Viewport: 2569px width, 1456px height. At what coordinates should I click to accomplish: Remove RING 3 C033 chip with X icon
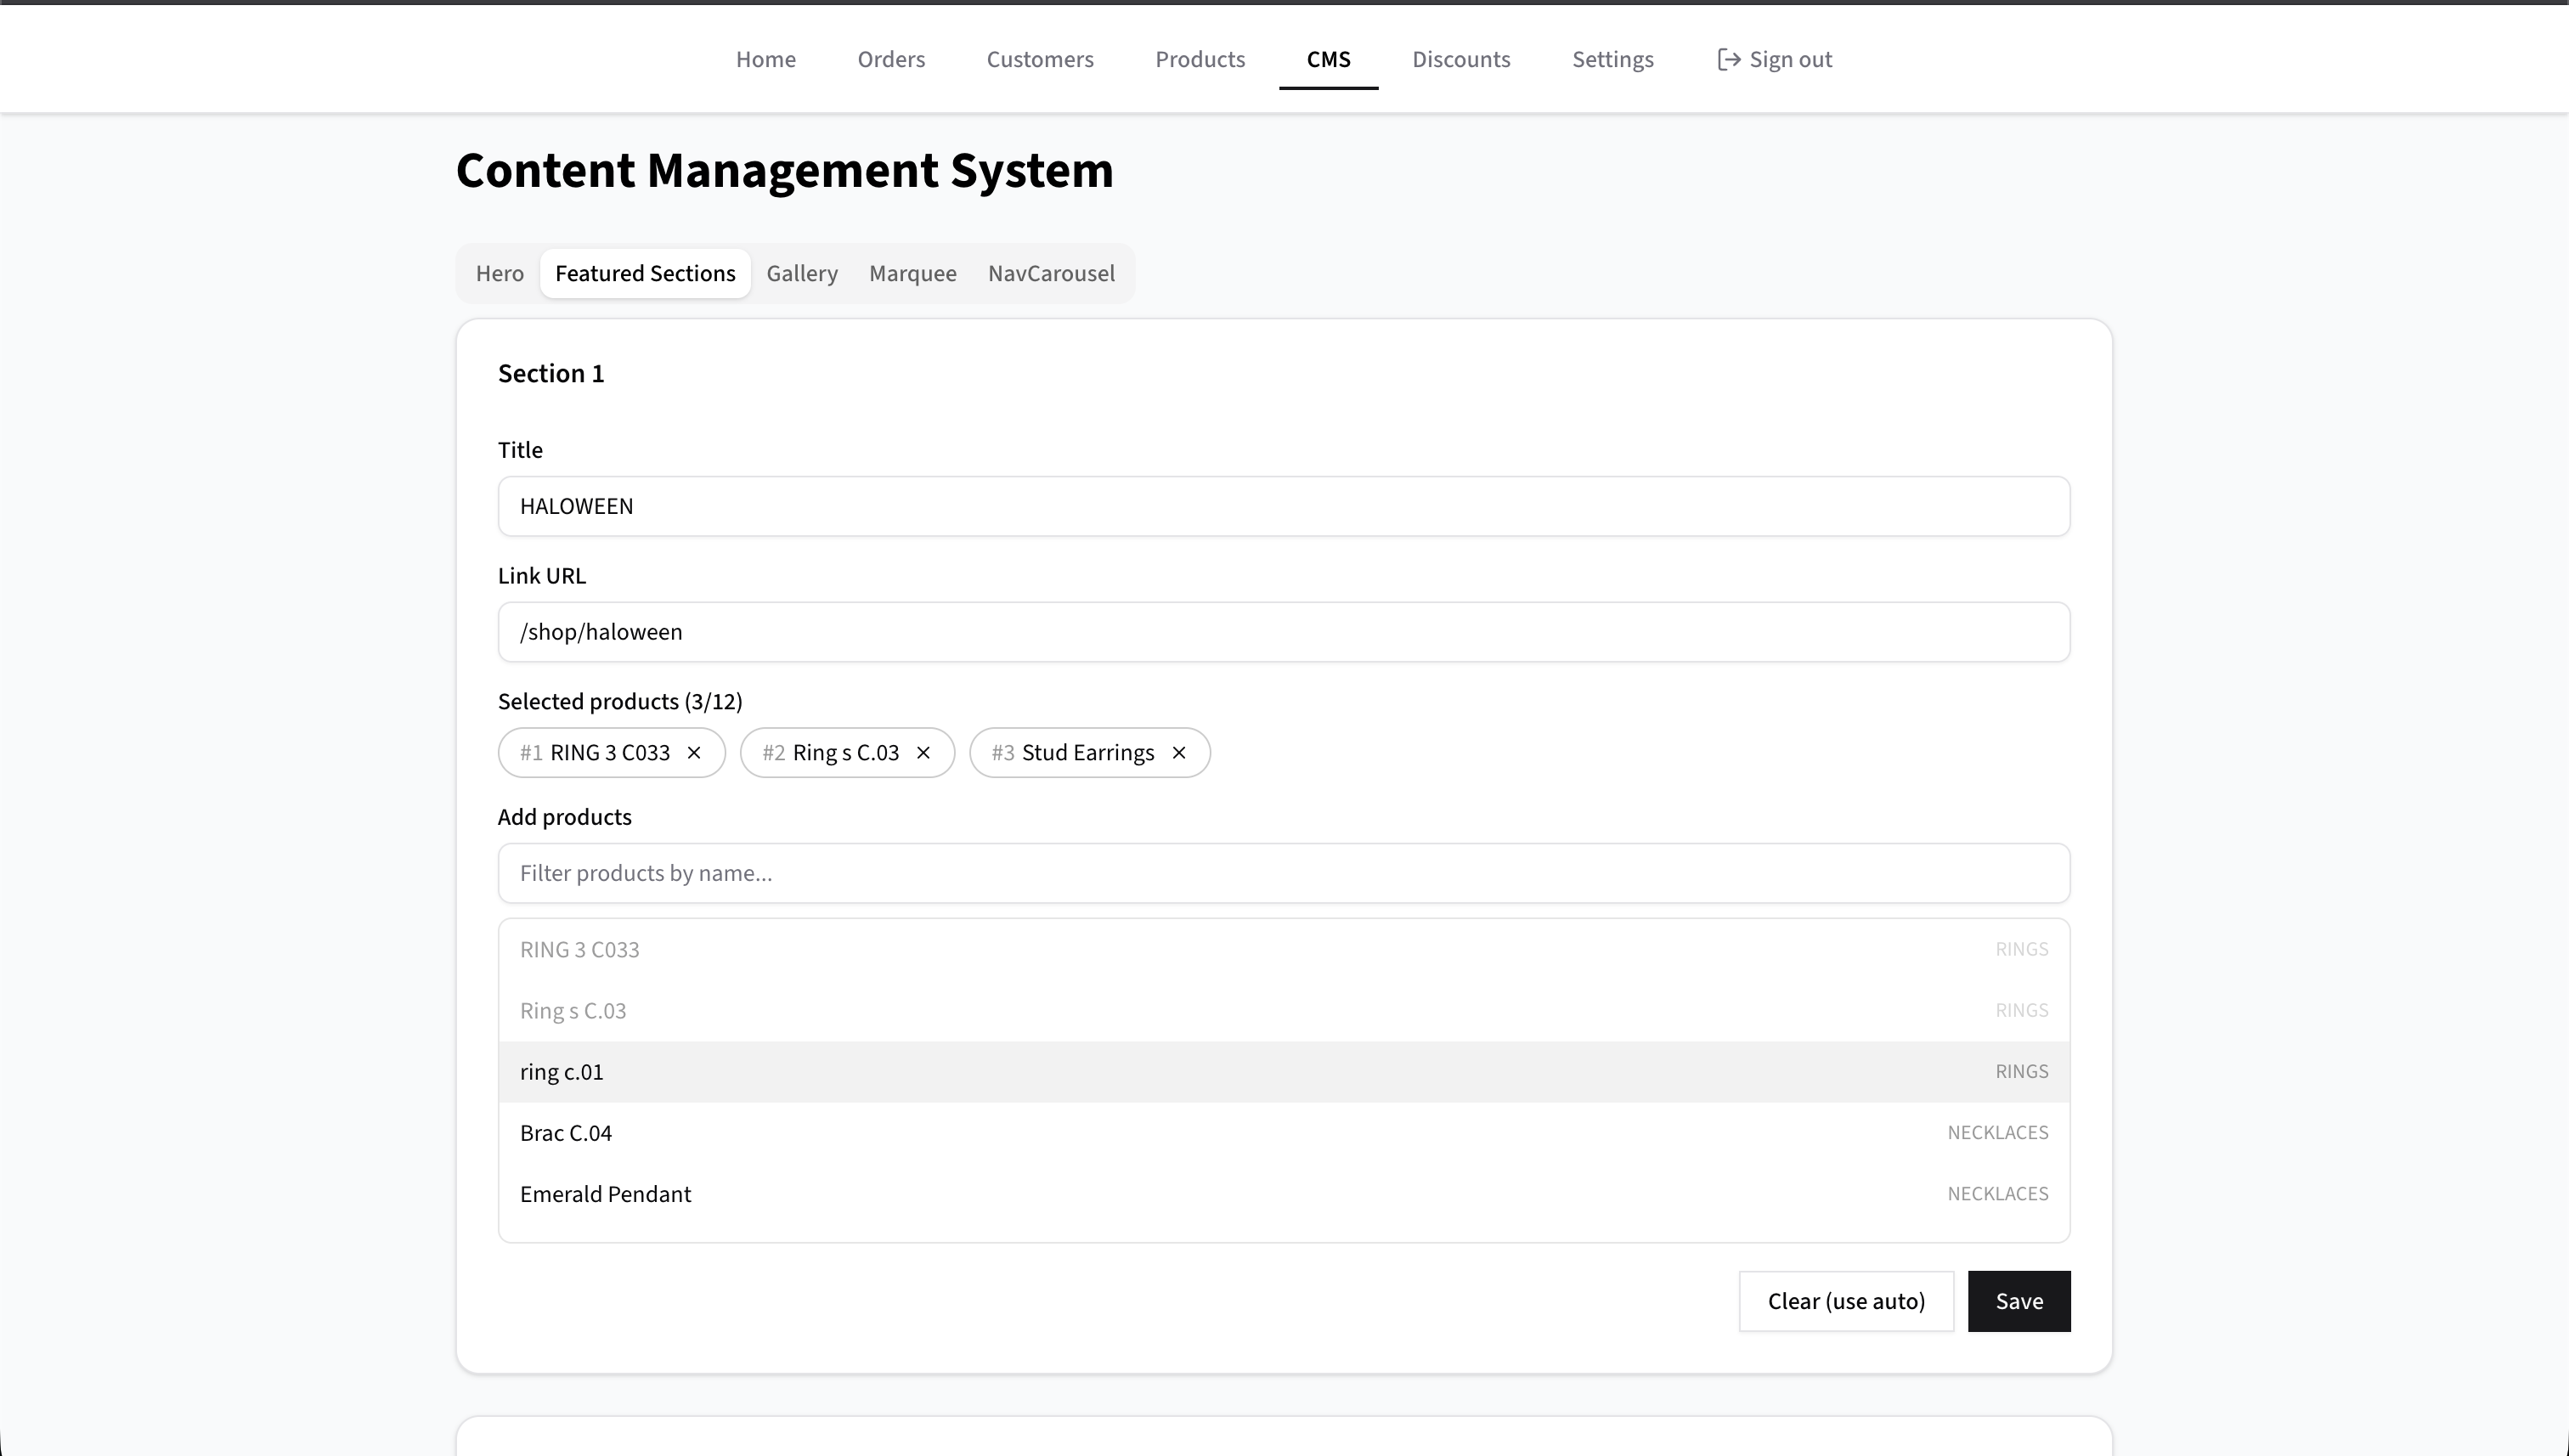(x=694, y=753)
